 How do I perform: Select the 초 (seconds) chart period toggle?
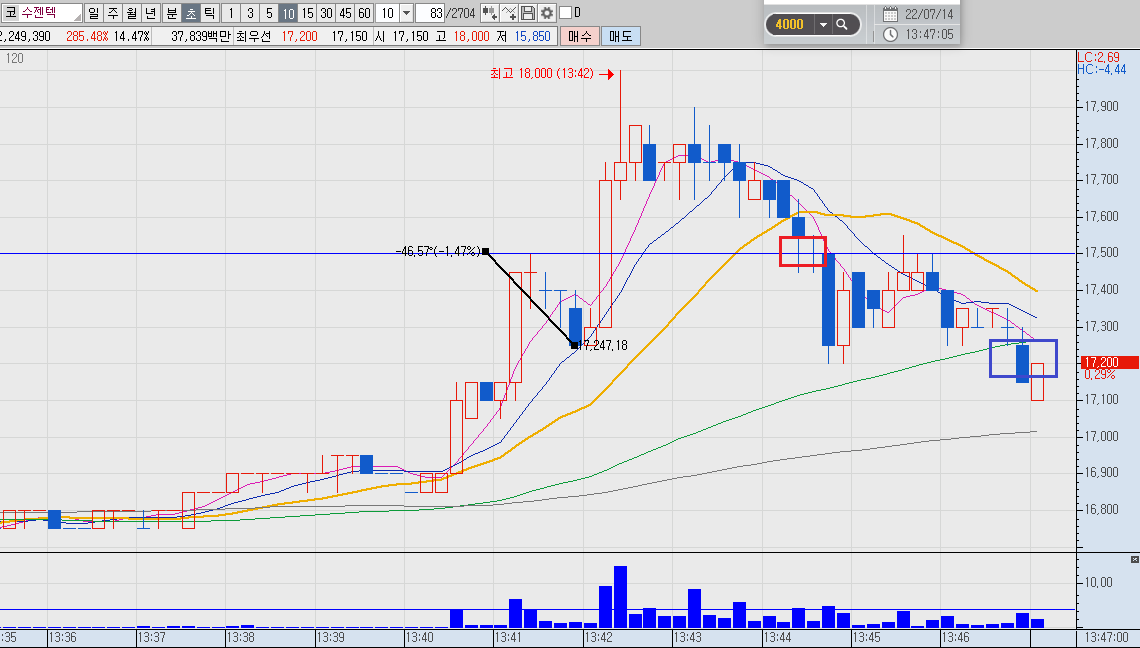[x=190, y=13]
